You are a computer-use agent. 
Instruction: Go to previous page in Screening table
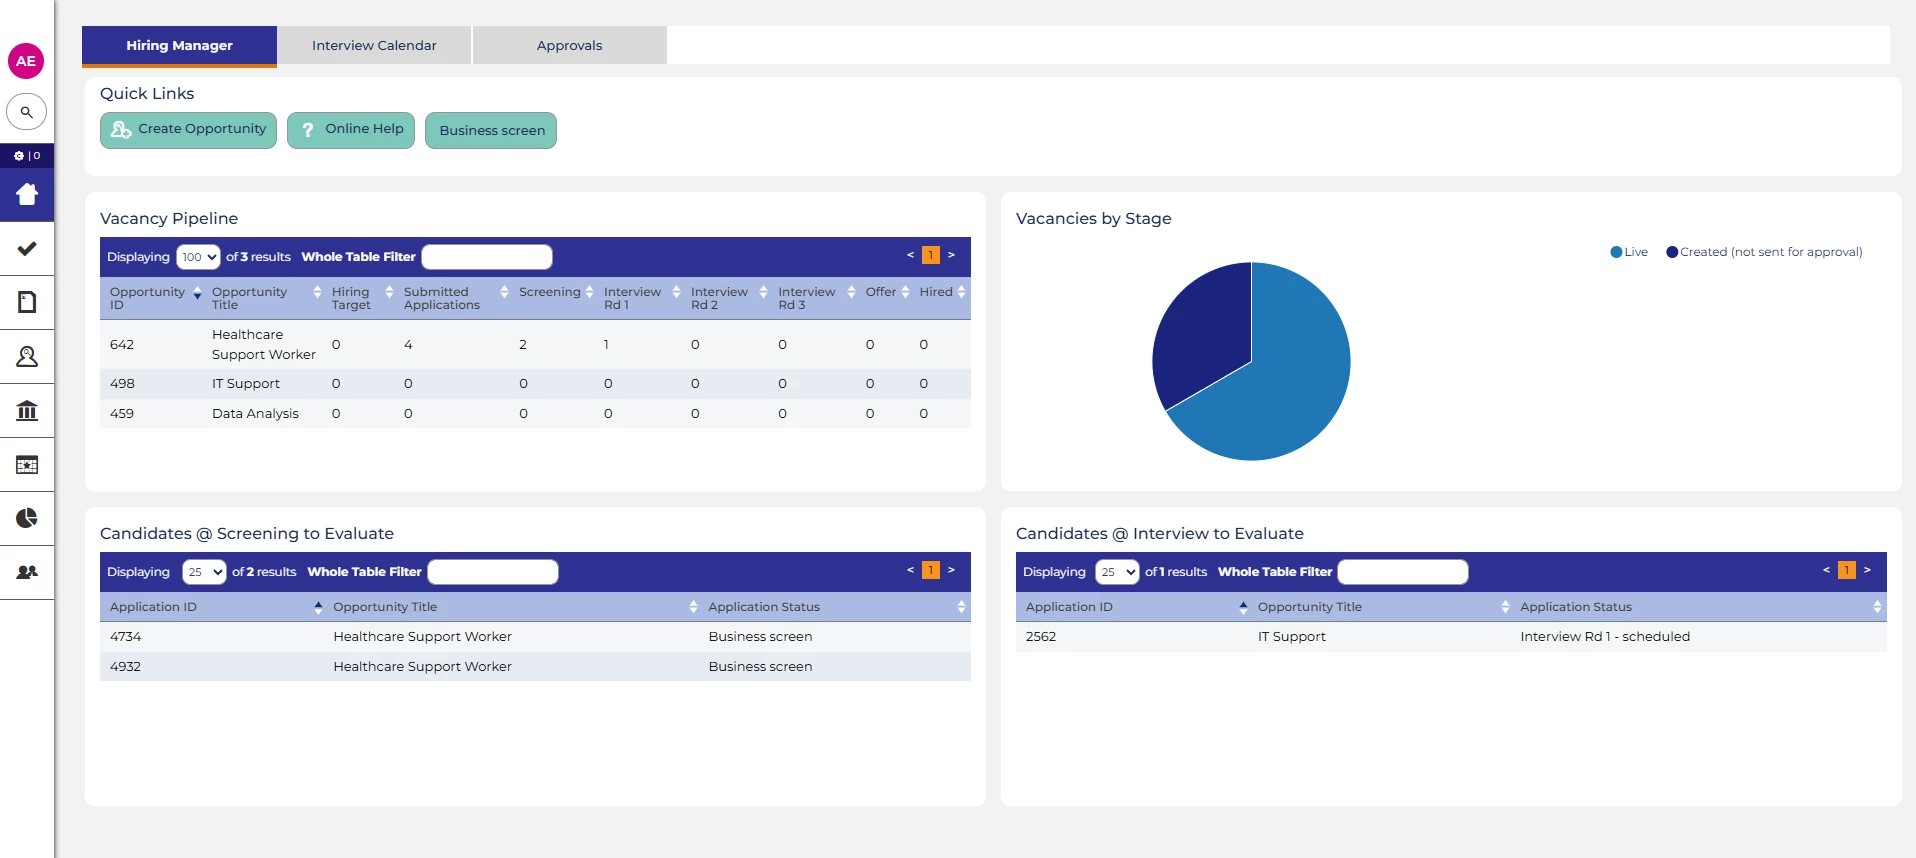(x=910, y=570)
